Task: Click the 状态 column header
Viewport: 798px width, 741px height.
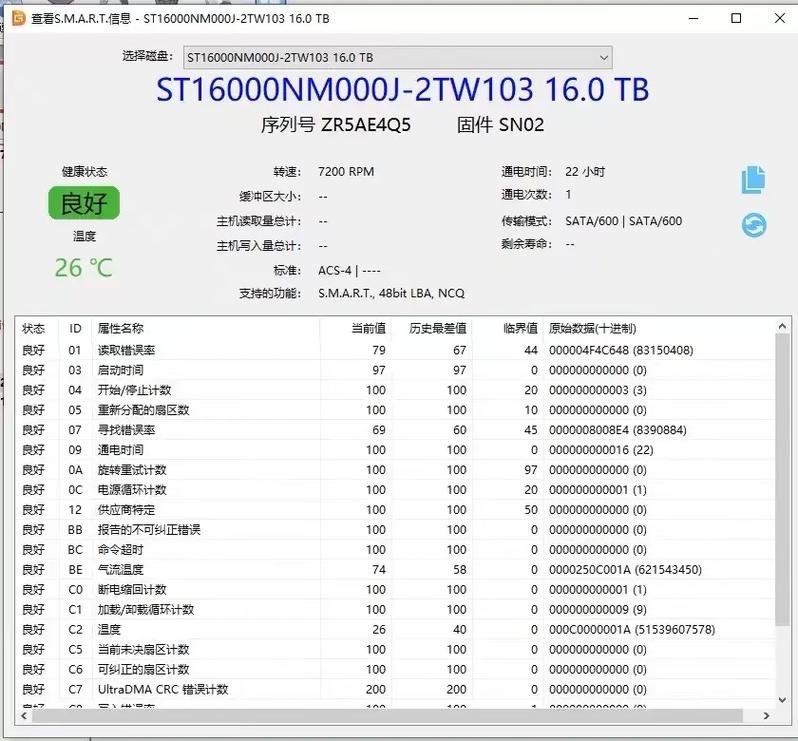Action: (34, 328)
